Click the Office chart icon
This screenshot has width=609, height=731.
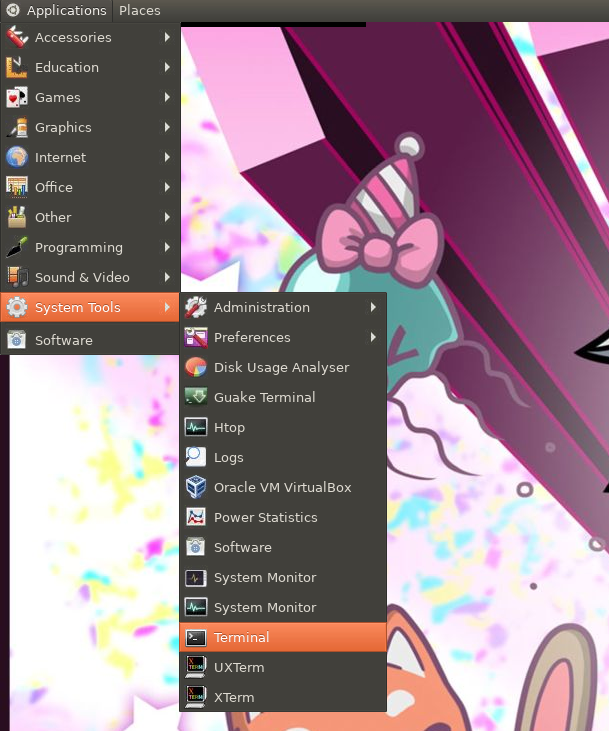pos(17,187)
